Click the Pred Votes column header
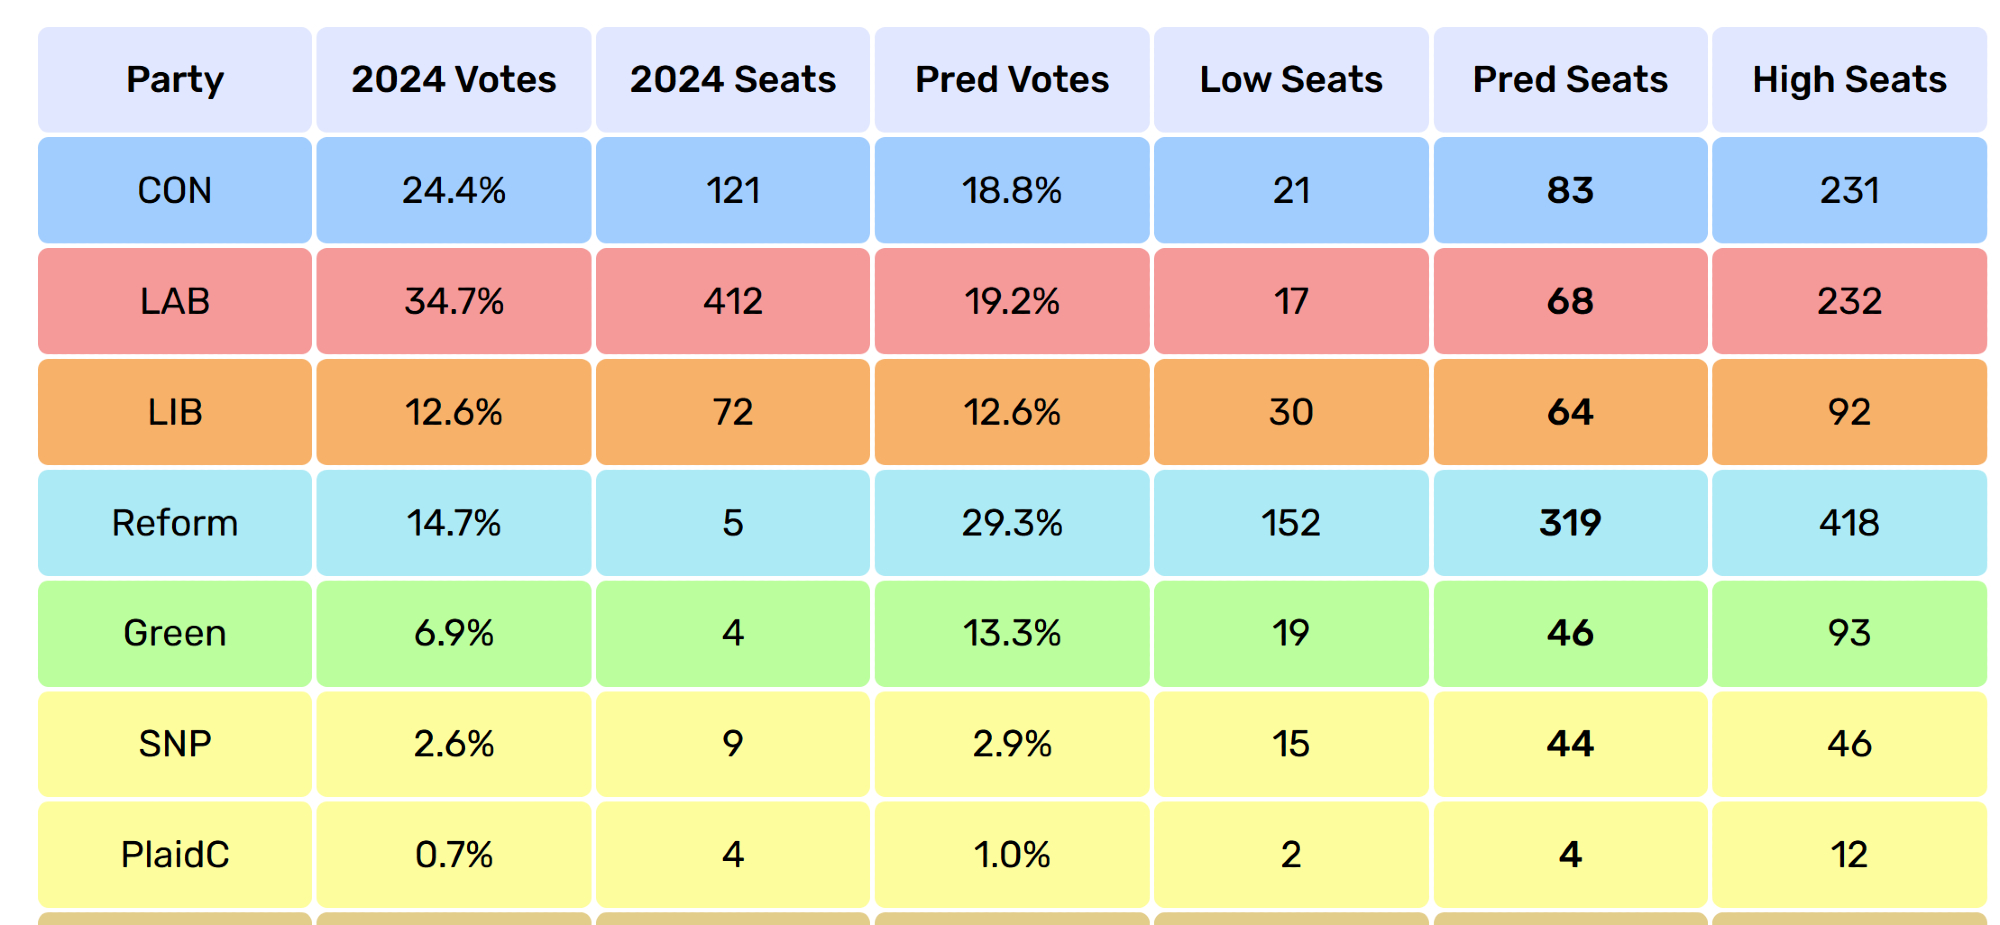 point(1012,80)
